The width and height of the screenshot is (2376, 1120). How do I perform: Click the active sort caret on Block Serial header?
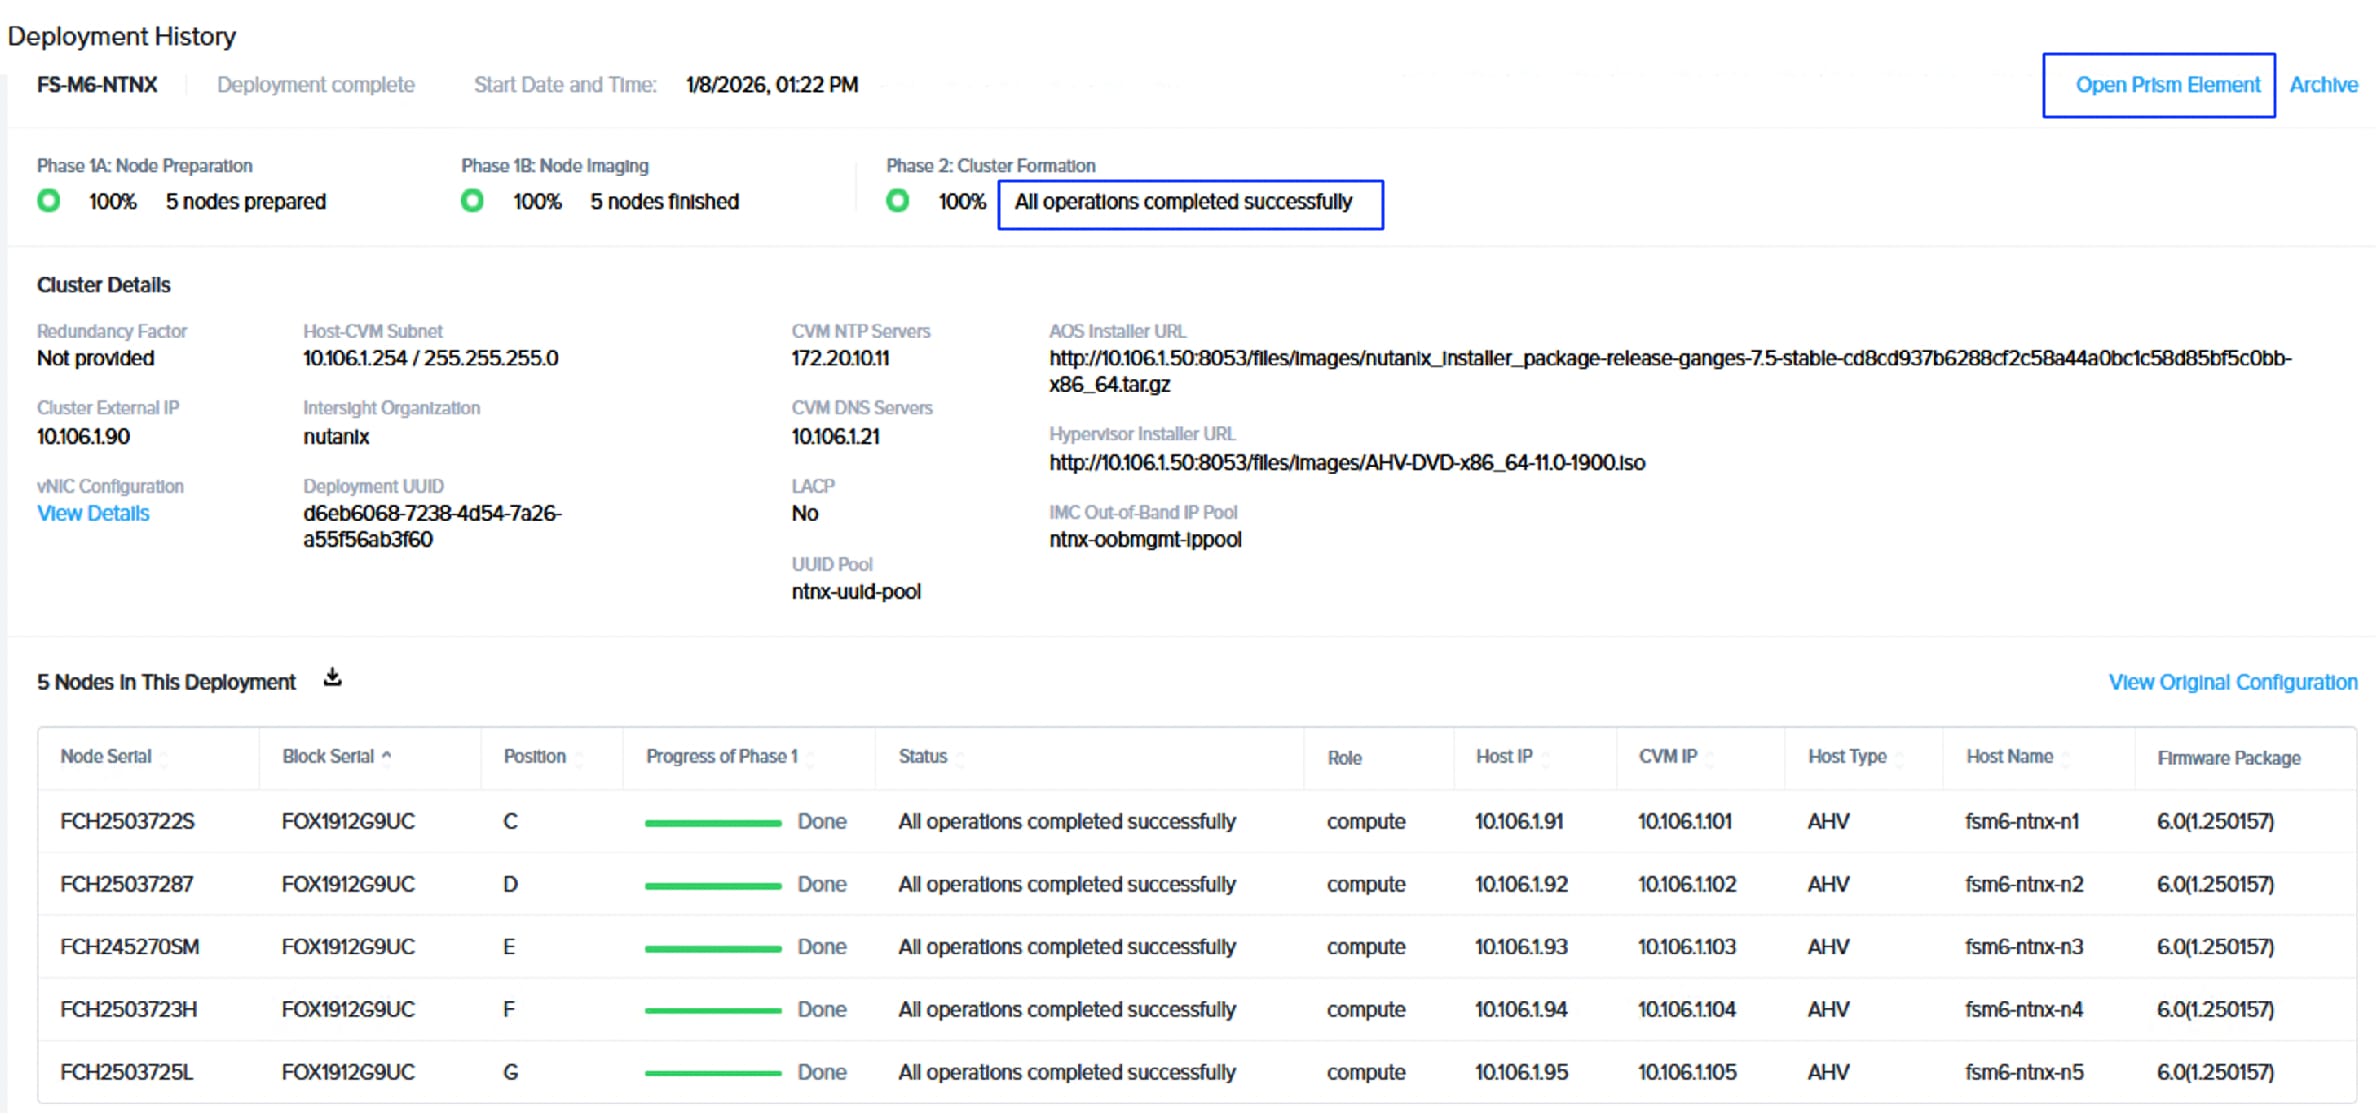point(385,756)
